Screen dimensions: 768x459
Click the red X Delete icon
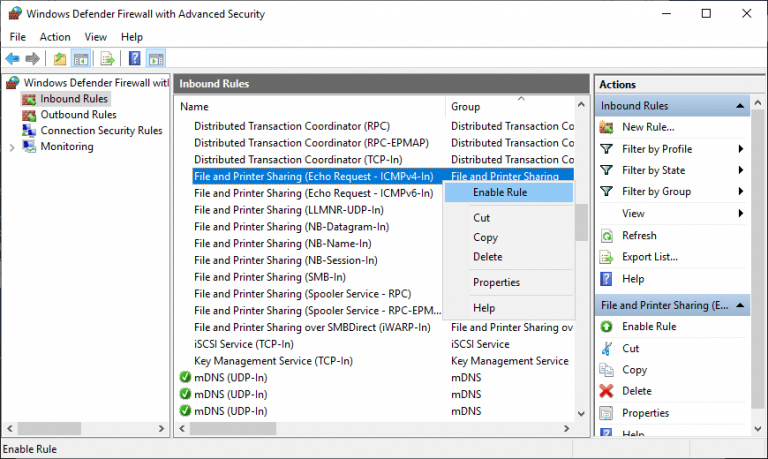tap(606, 391)
